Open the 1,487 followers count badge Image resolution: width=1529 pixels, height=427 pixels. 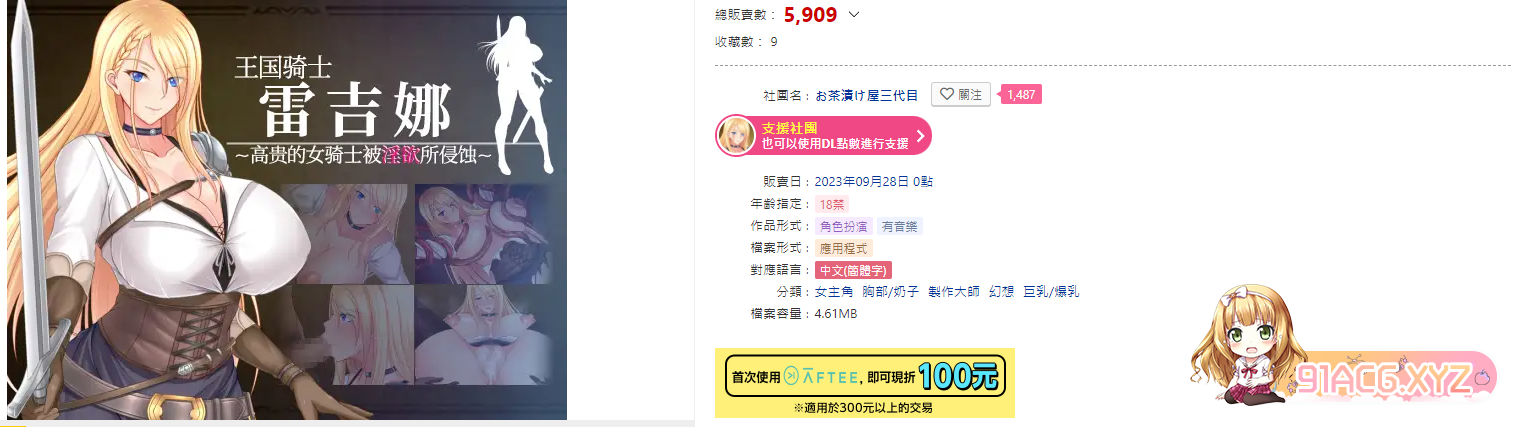click(x=1021, y=95)
